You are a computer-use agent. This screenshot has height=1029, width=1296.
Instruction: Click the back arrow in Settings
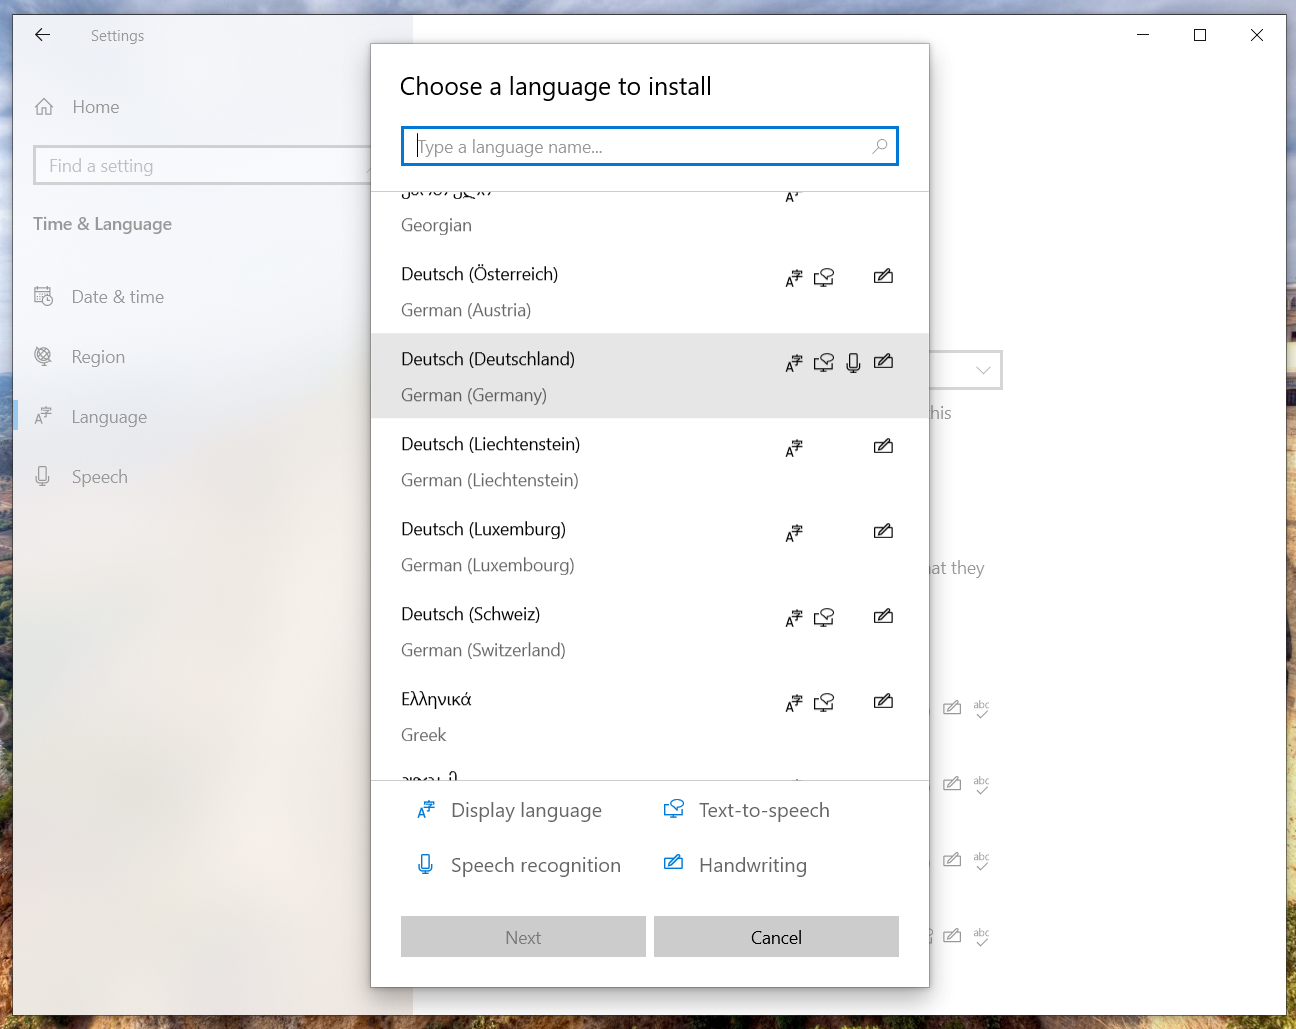(42, 35)
